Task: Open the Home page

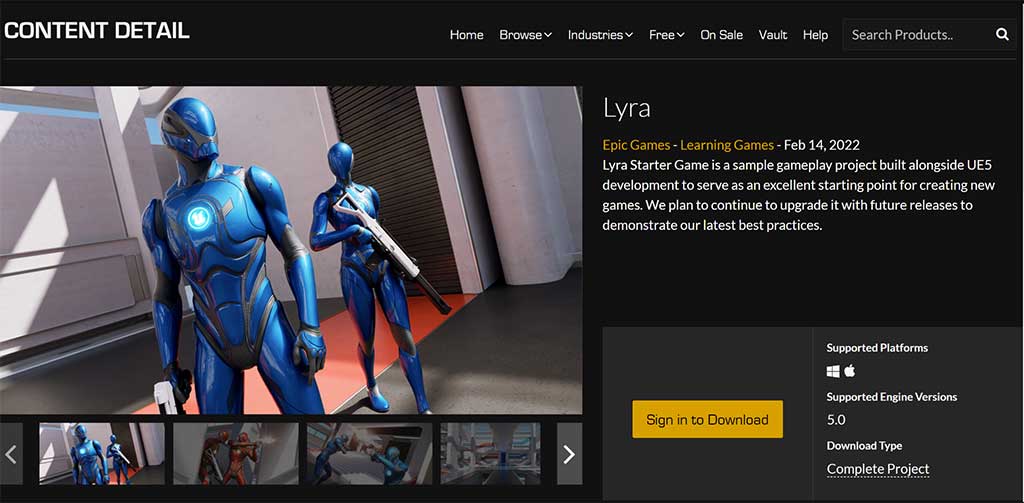Action: click(466, 35)
